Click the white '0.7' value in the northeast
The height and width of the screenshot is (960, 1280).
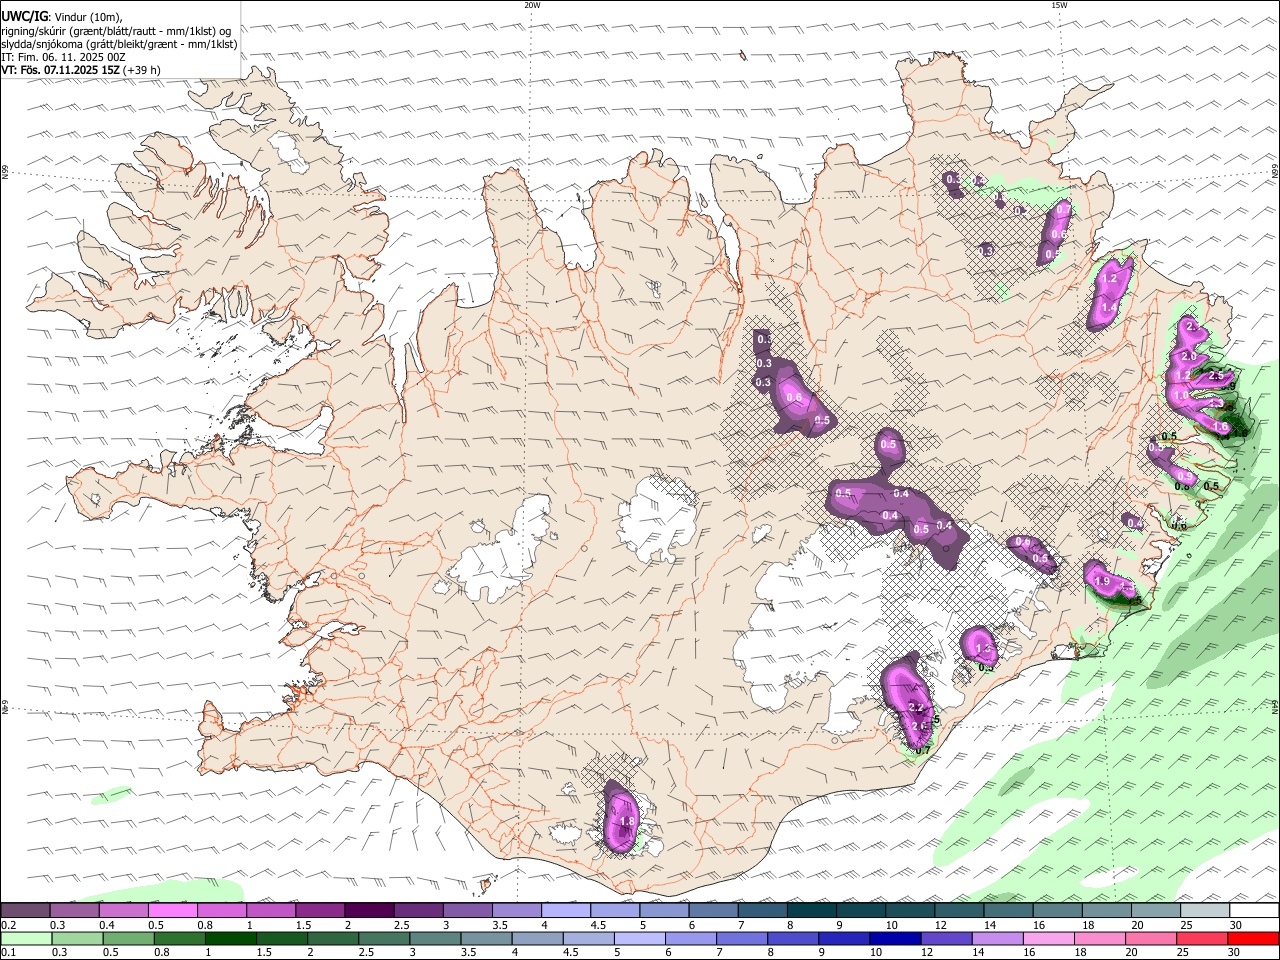tap(1061, 208)
